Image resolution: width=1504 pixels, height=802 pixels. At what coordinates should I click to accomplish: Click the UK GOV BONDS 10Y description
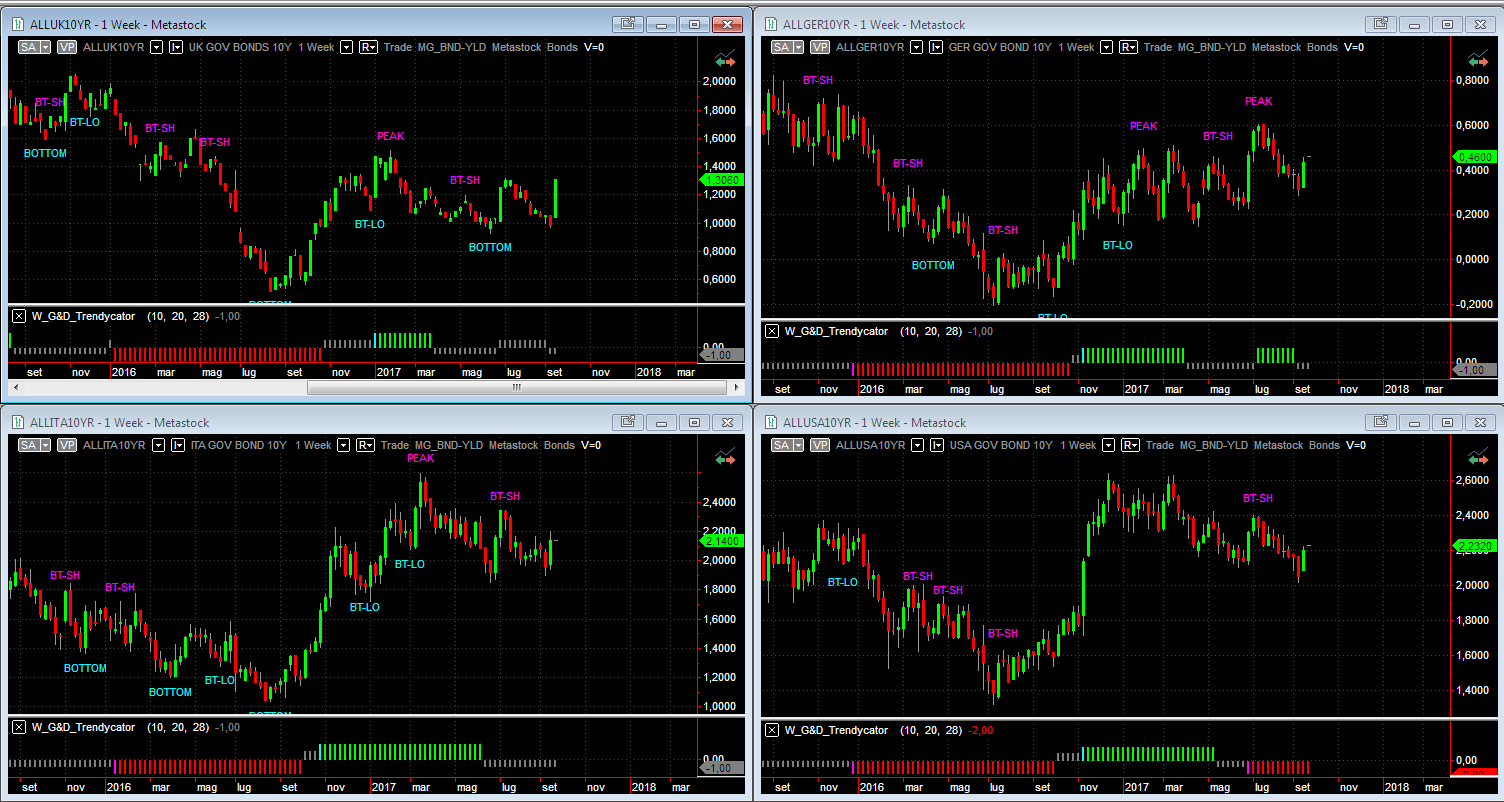click(241, 47)
